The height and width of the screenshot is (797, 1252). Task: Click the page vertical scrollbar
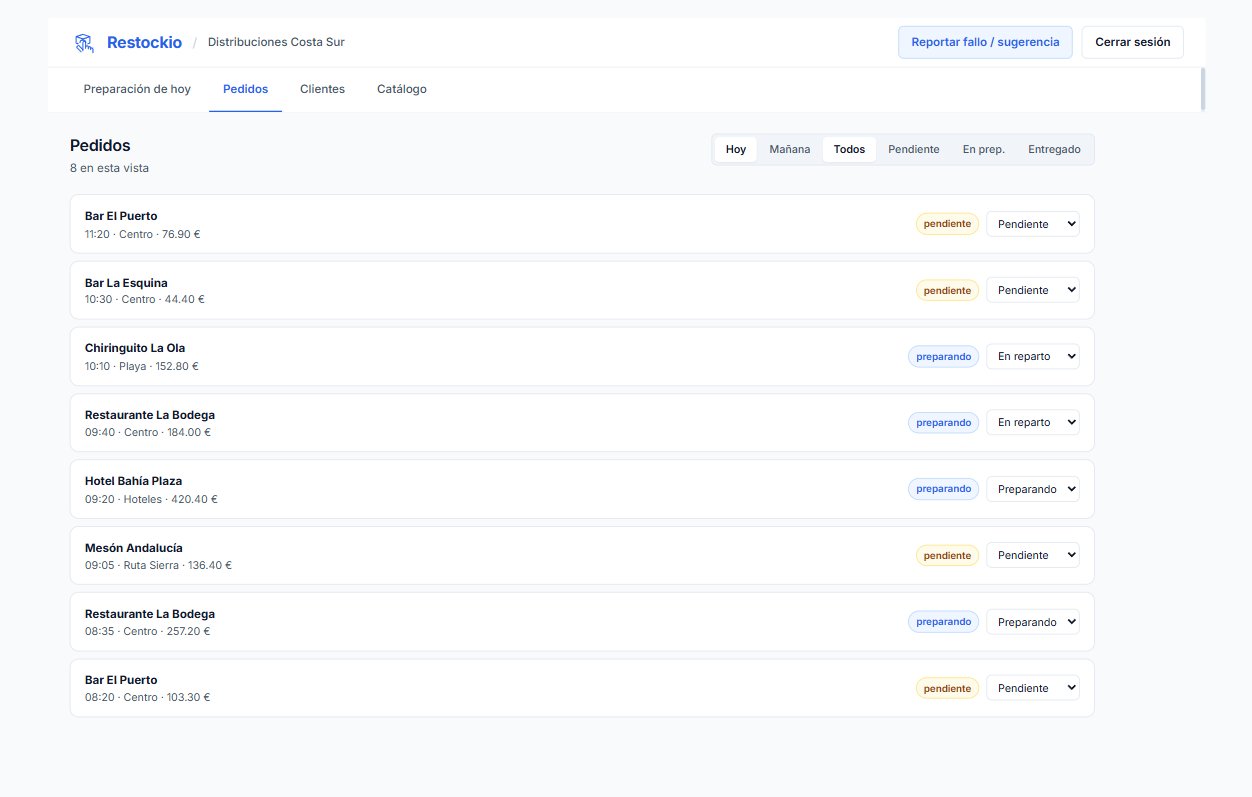click(x=1203, y=89)
